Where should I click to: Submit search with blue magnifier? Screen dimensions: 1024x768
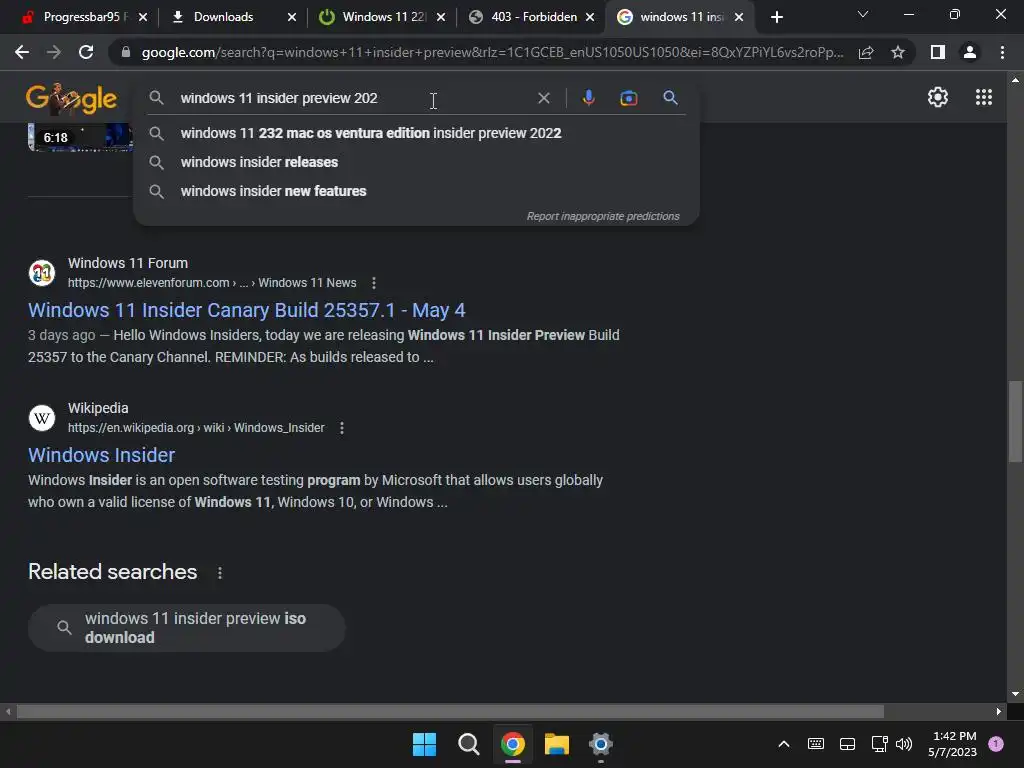coord(670,98)
